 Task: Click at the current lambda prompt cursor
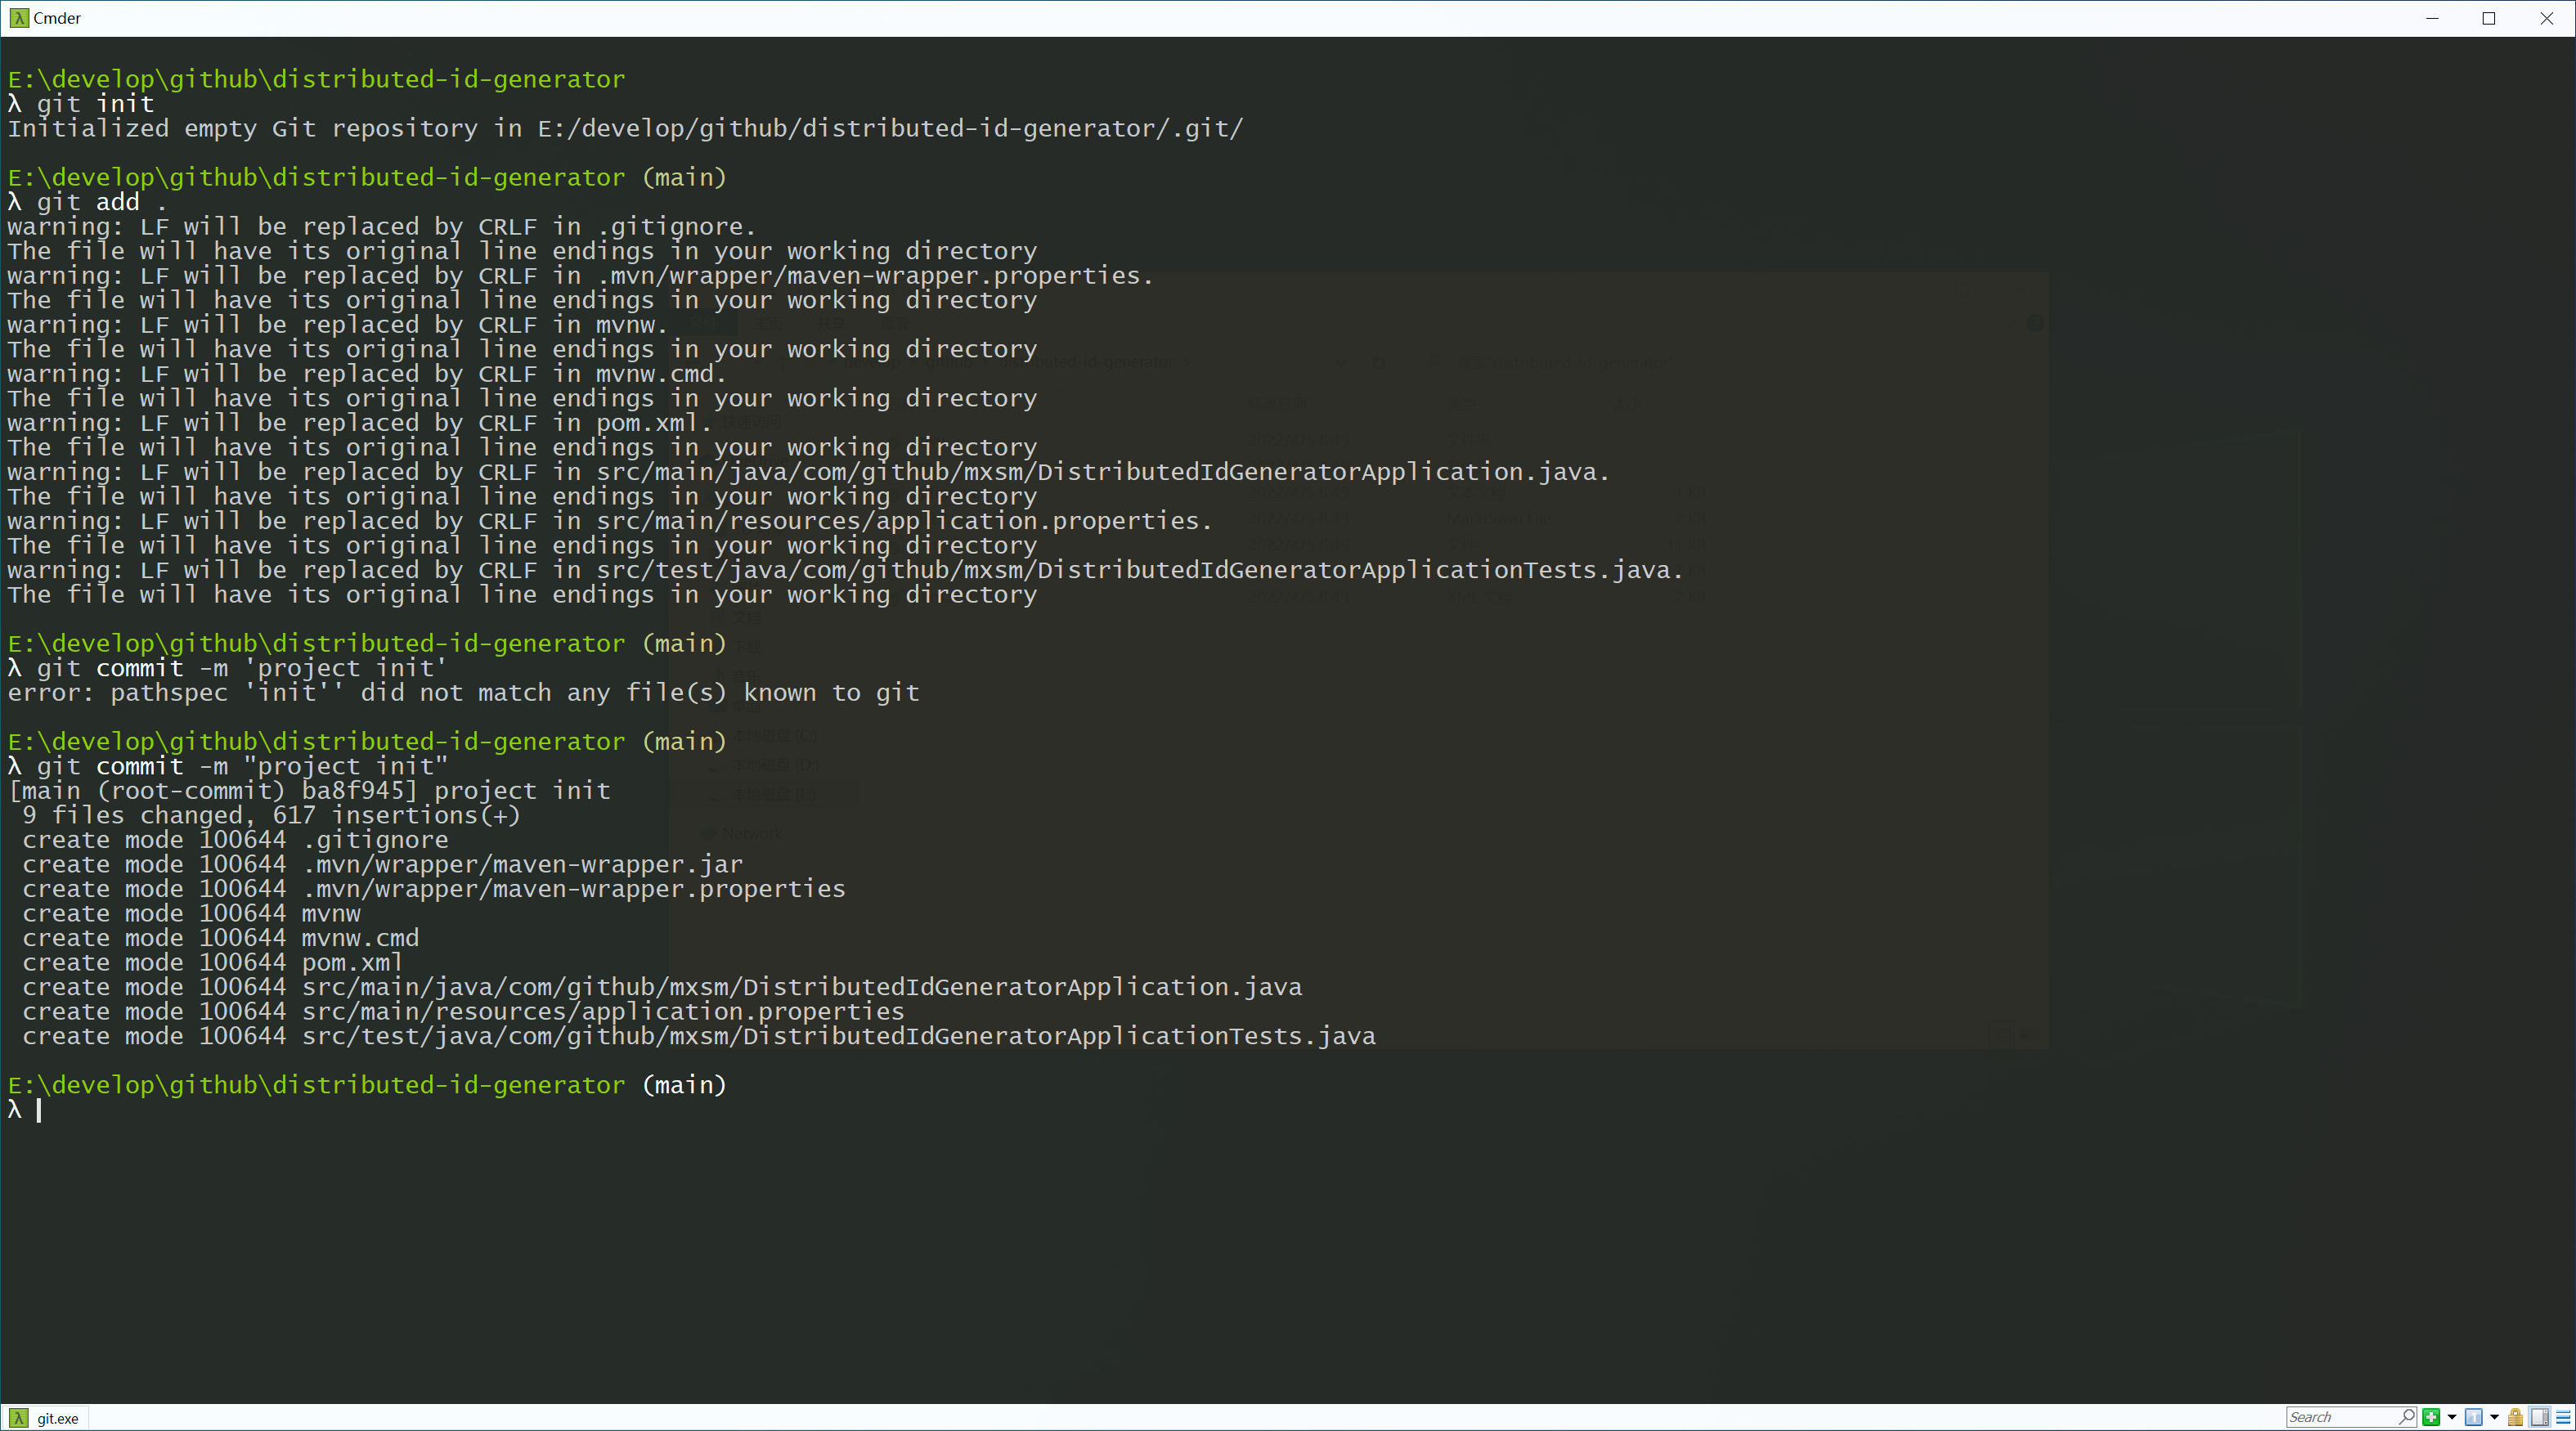point(39,1110)
